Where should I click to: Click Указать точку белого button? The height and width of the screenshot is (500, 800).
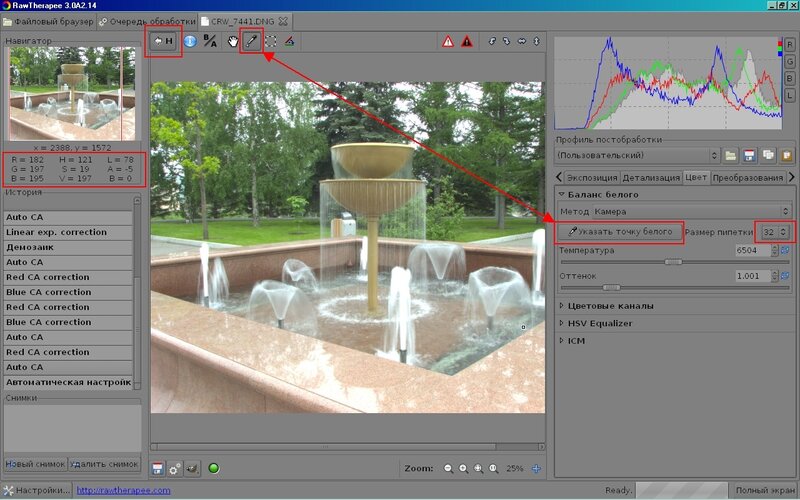pos(620,232)
